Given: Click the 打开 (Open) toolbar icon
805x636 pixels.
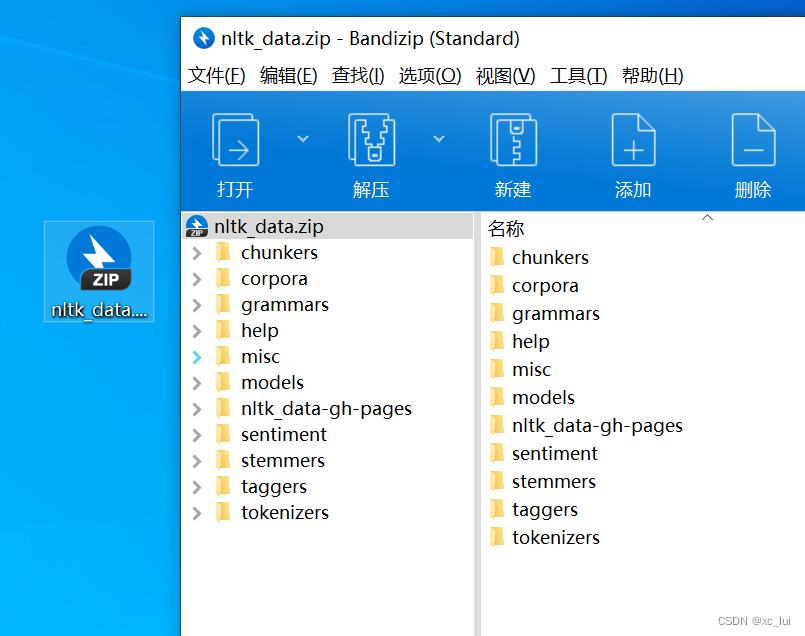Looking at the screenshot, I should [236, 140].
